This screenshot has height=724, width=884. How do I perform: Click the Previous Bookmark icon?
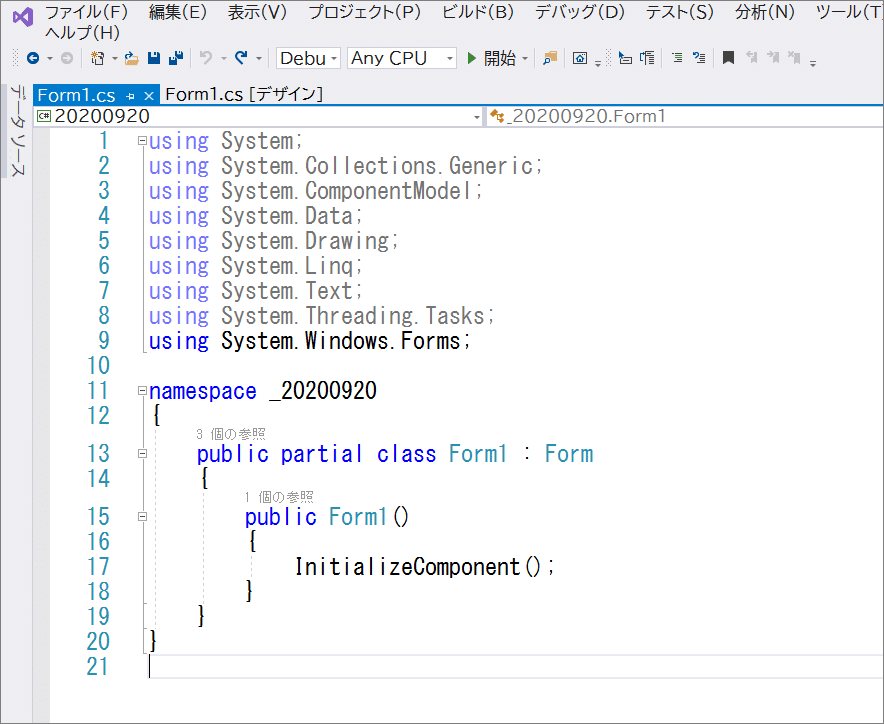click(x=752, y=57)
